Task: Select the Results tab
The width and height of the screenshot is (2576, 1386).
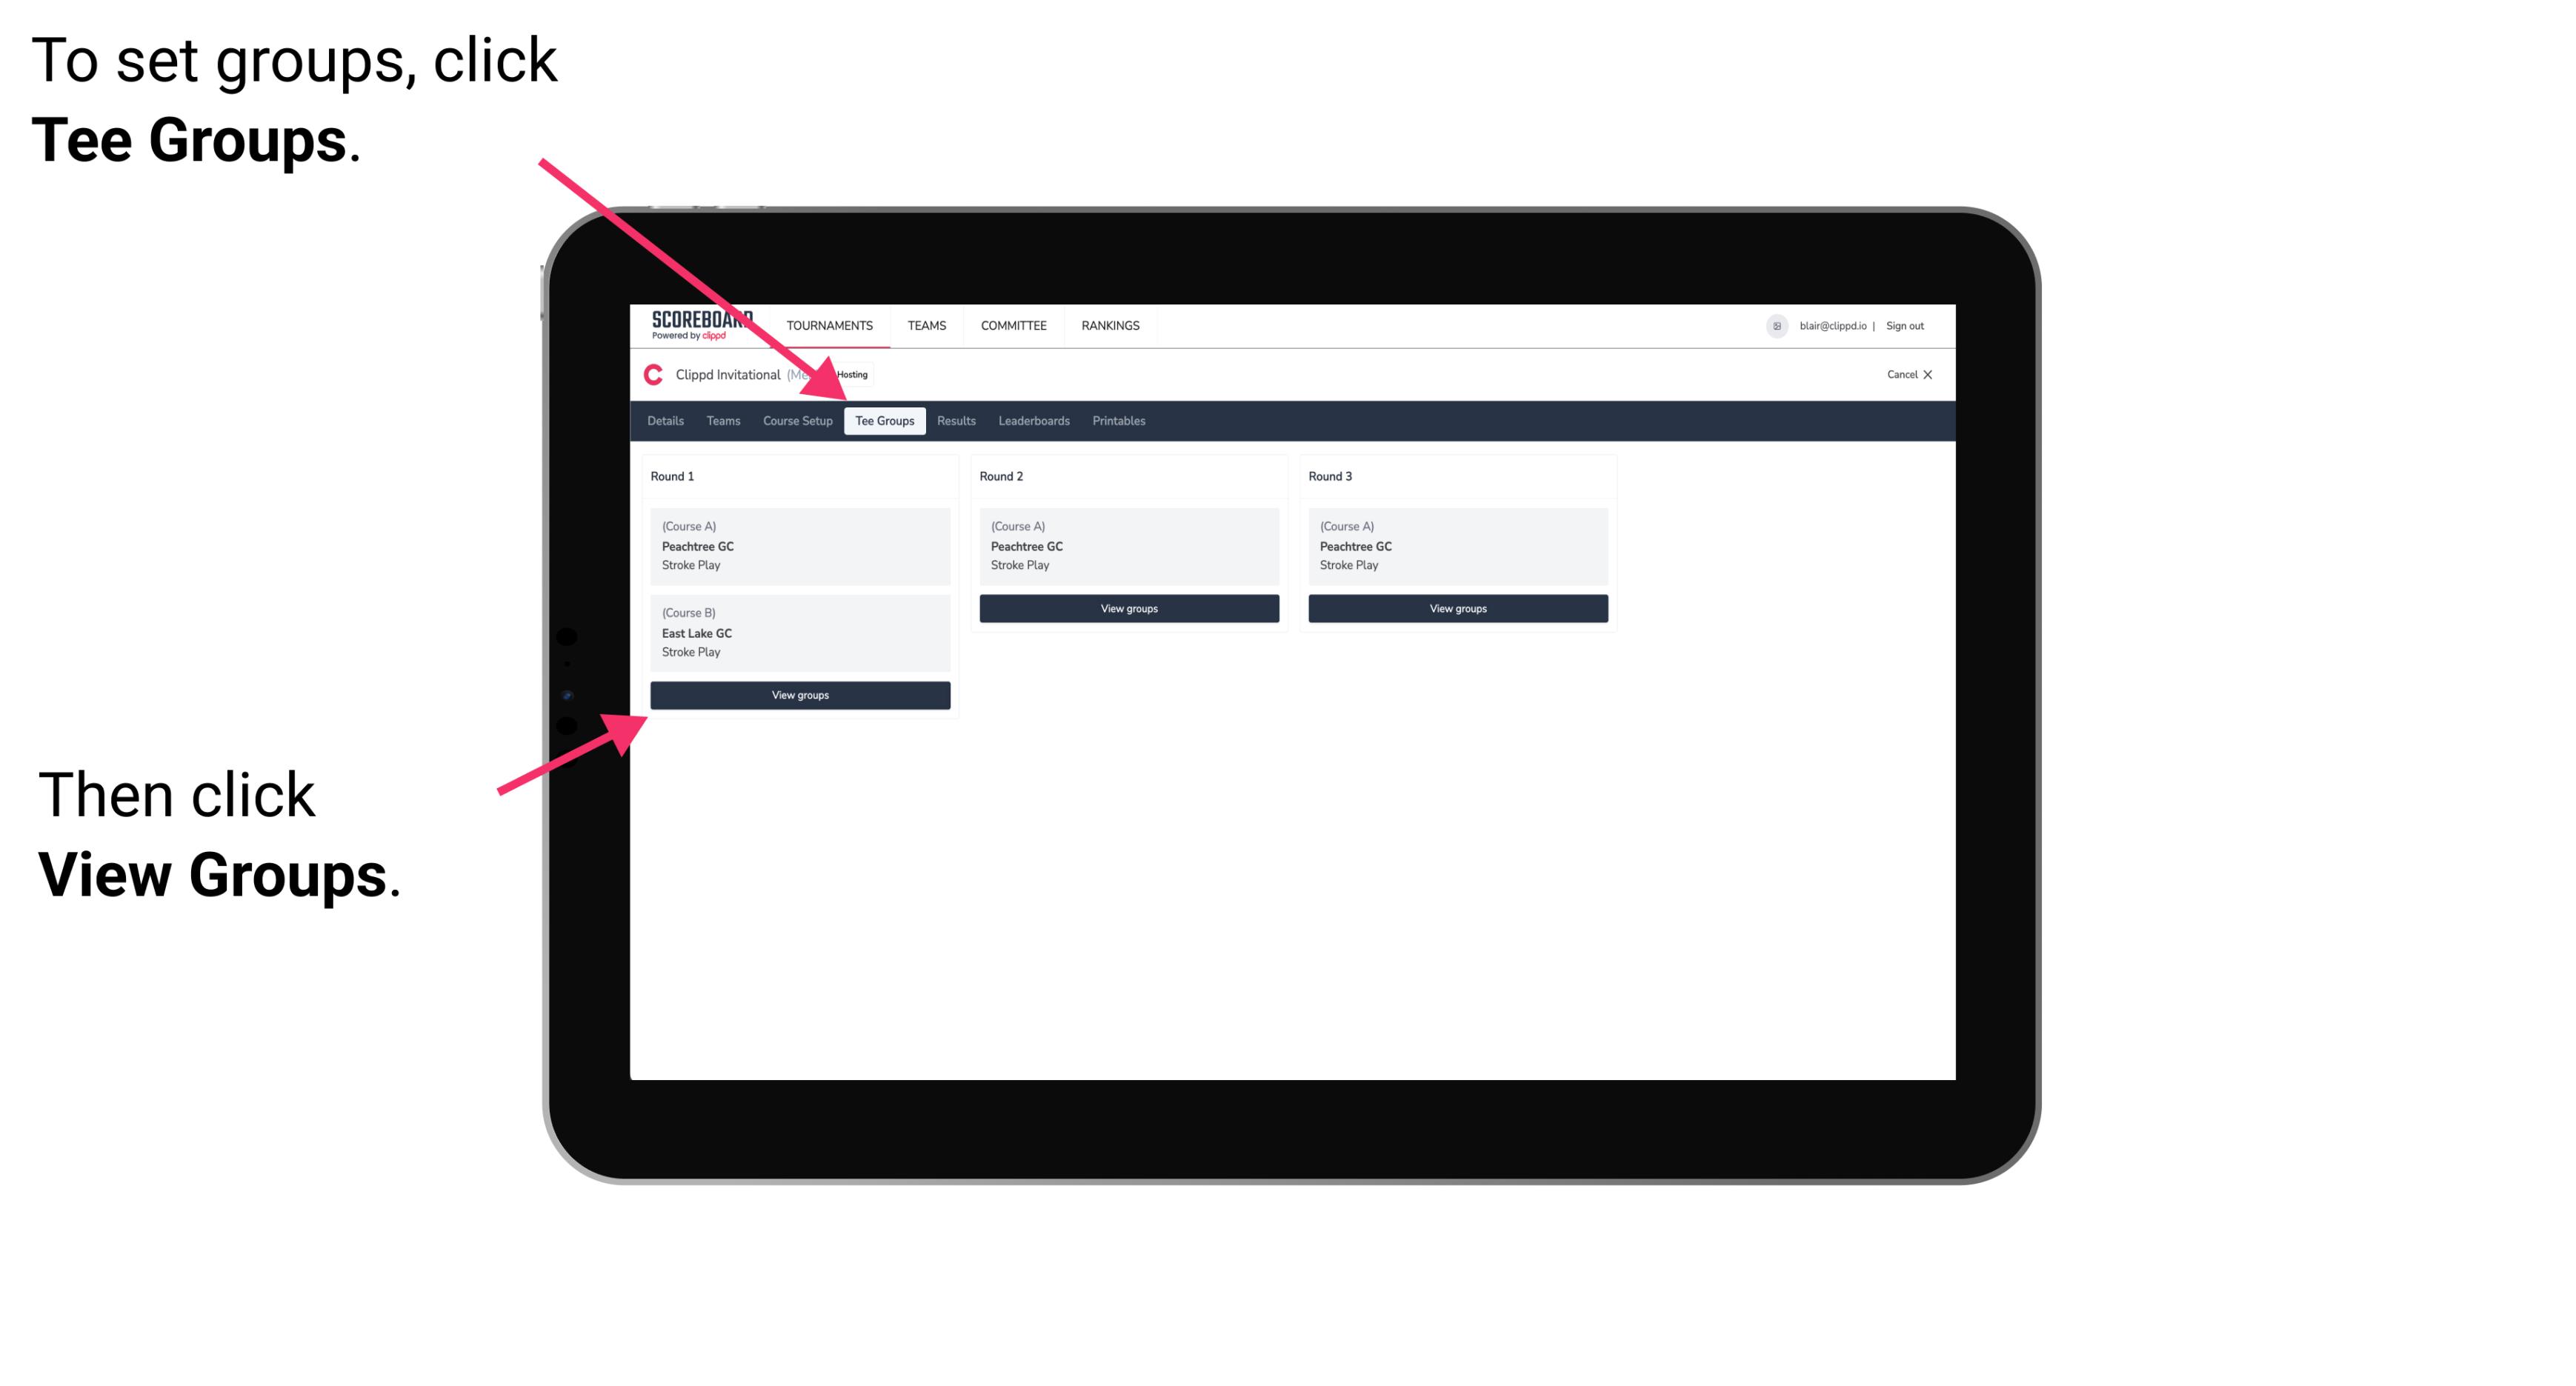Action: pos(953,420)
